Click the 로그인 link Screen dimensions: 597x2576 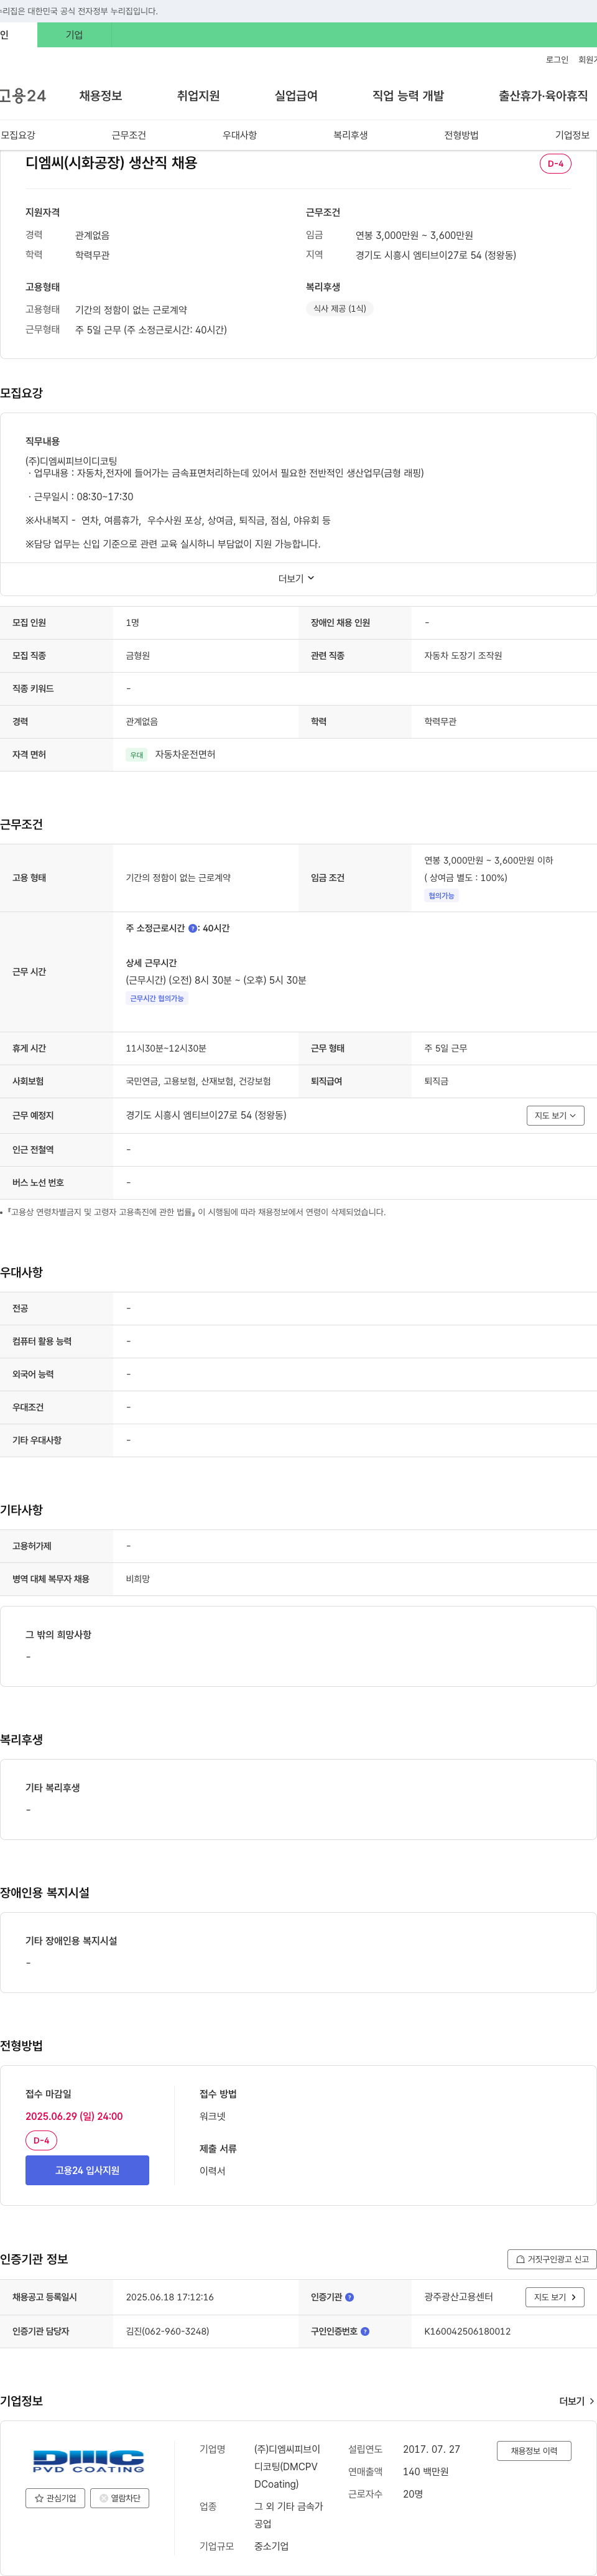point(557,60)
